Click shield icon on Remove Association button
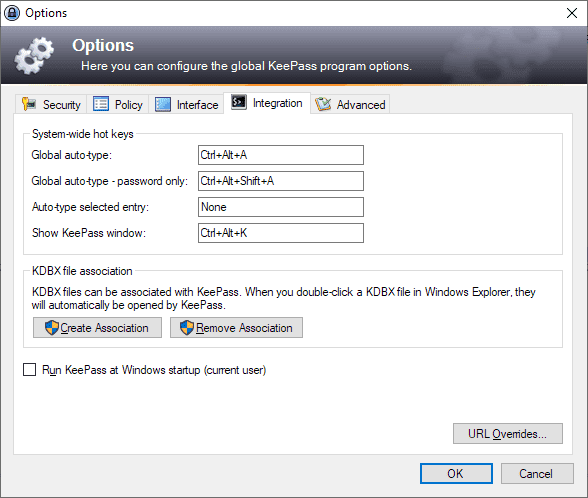 [x=186, y=328]
